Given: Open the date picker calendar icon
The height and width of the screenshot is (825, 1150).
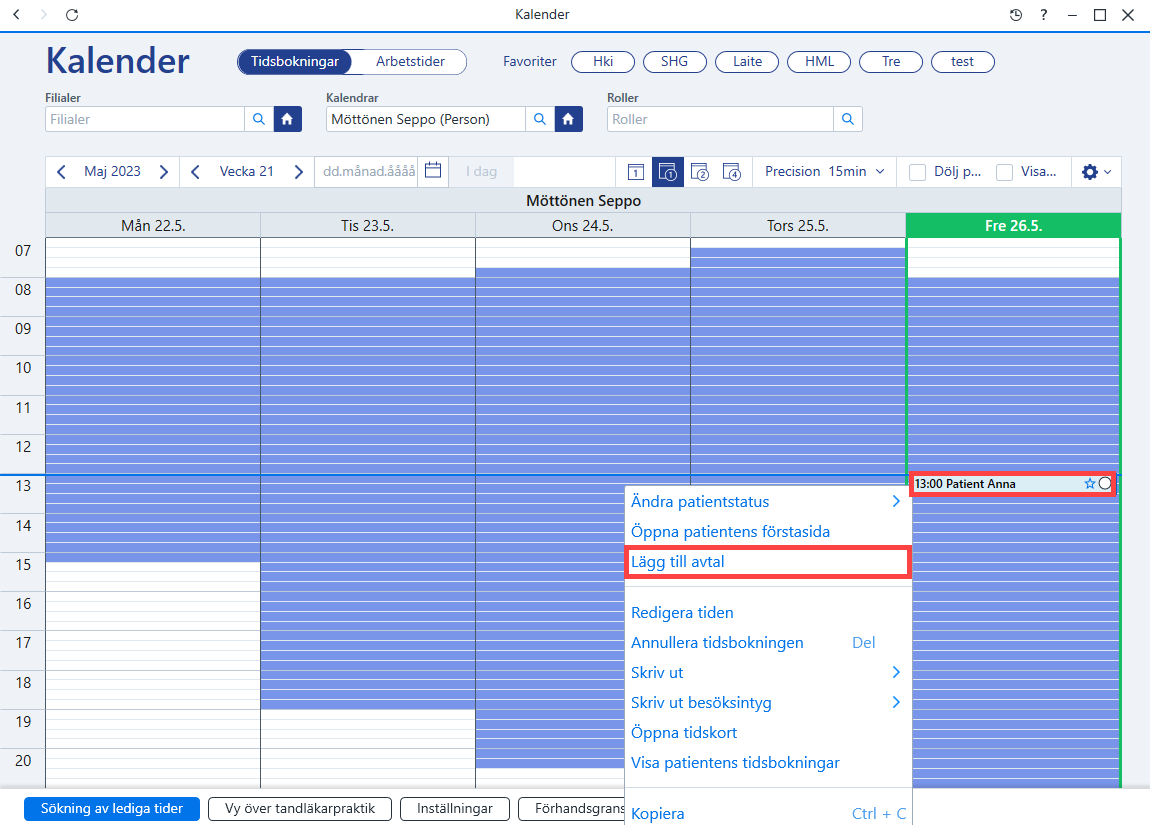Looking at the screenshot, I should [x=433, y=171].
